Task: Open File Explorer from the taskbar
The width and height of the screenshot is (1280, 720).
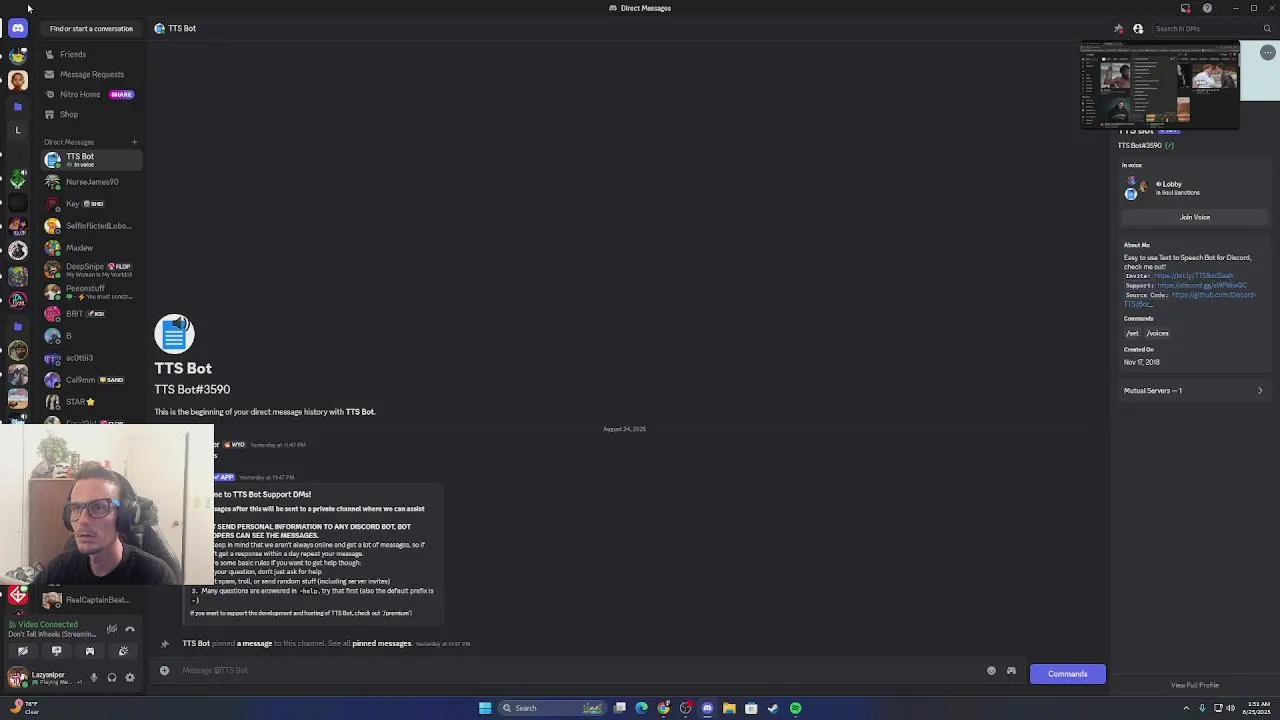Action: coord(729,708)
